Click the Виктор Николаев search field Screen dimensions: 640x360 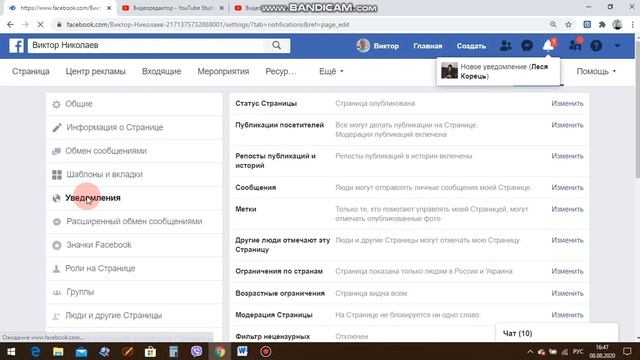pos(146,45)
